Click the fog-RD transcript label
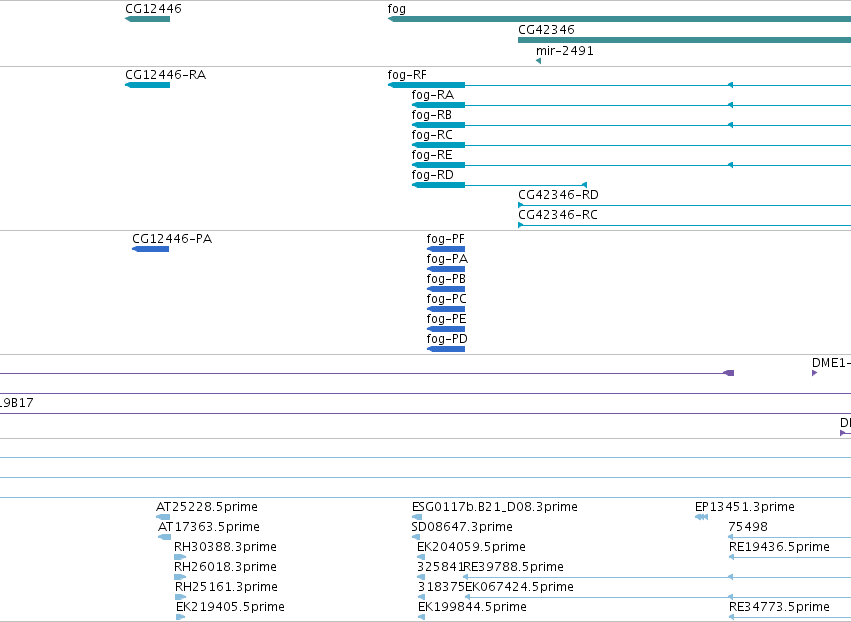 (433, 175)
